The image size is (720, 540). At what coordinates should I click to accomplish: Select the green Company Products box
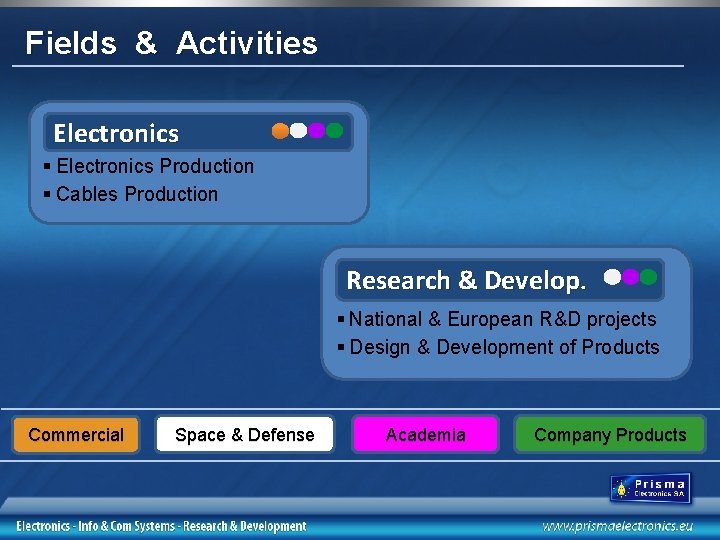[610, 434]
